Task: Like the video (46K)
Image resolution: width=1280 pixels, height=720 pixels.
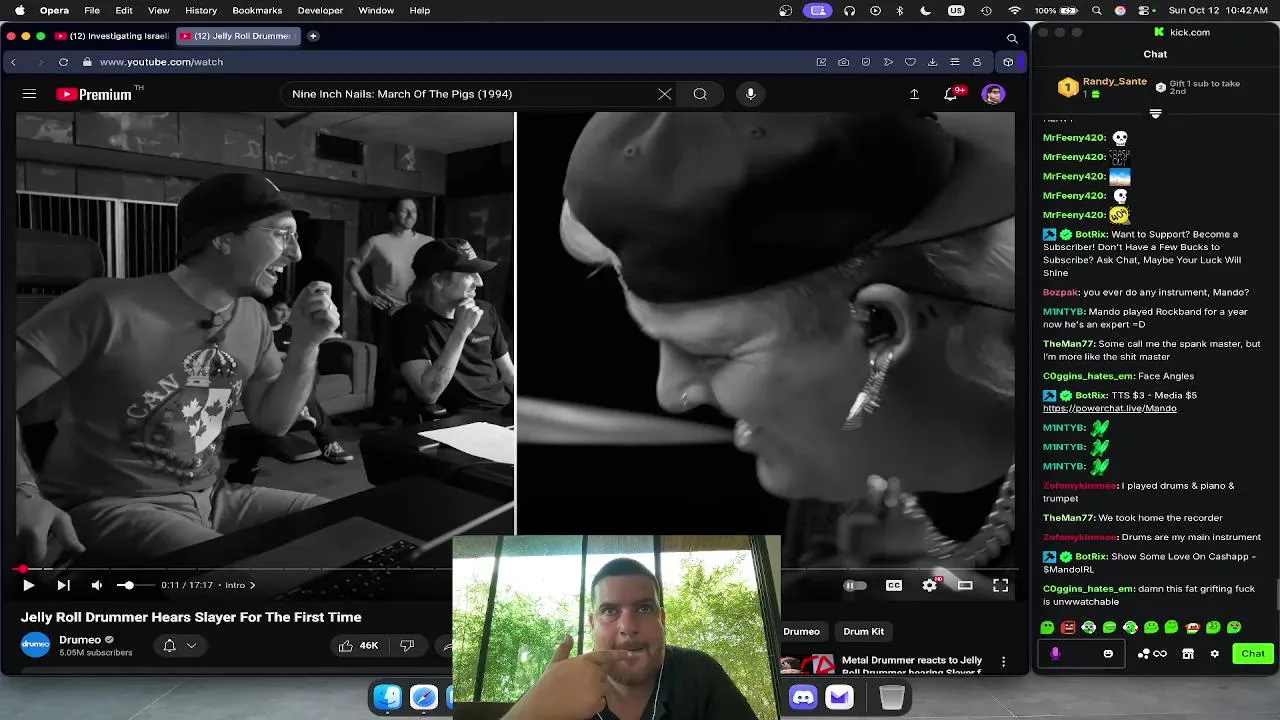Action: click(358, 646)
